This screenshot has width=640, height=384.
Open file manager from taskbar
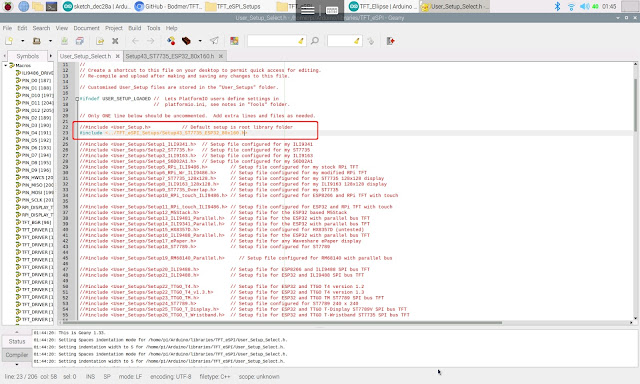point(38,6)
